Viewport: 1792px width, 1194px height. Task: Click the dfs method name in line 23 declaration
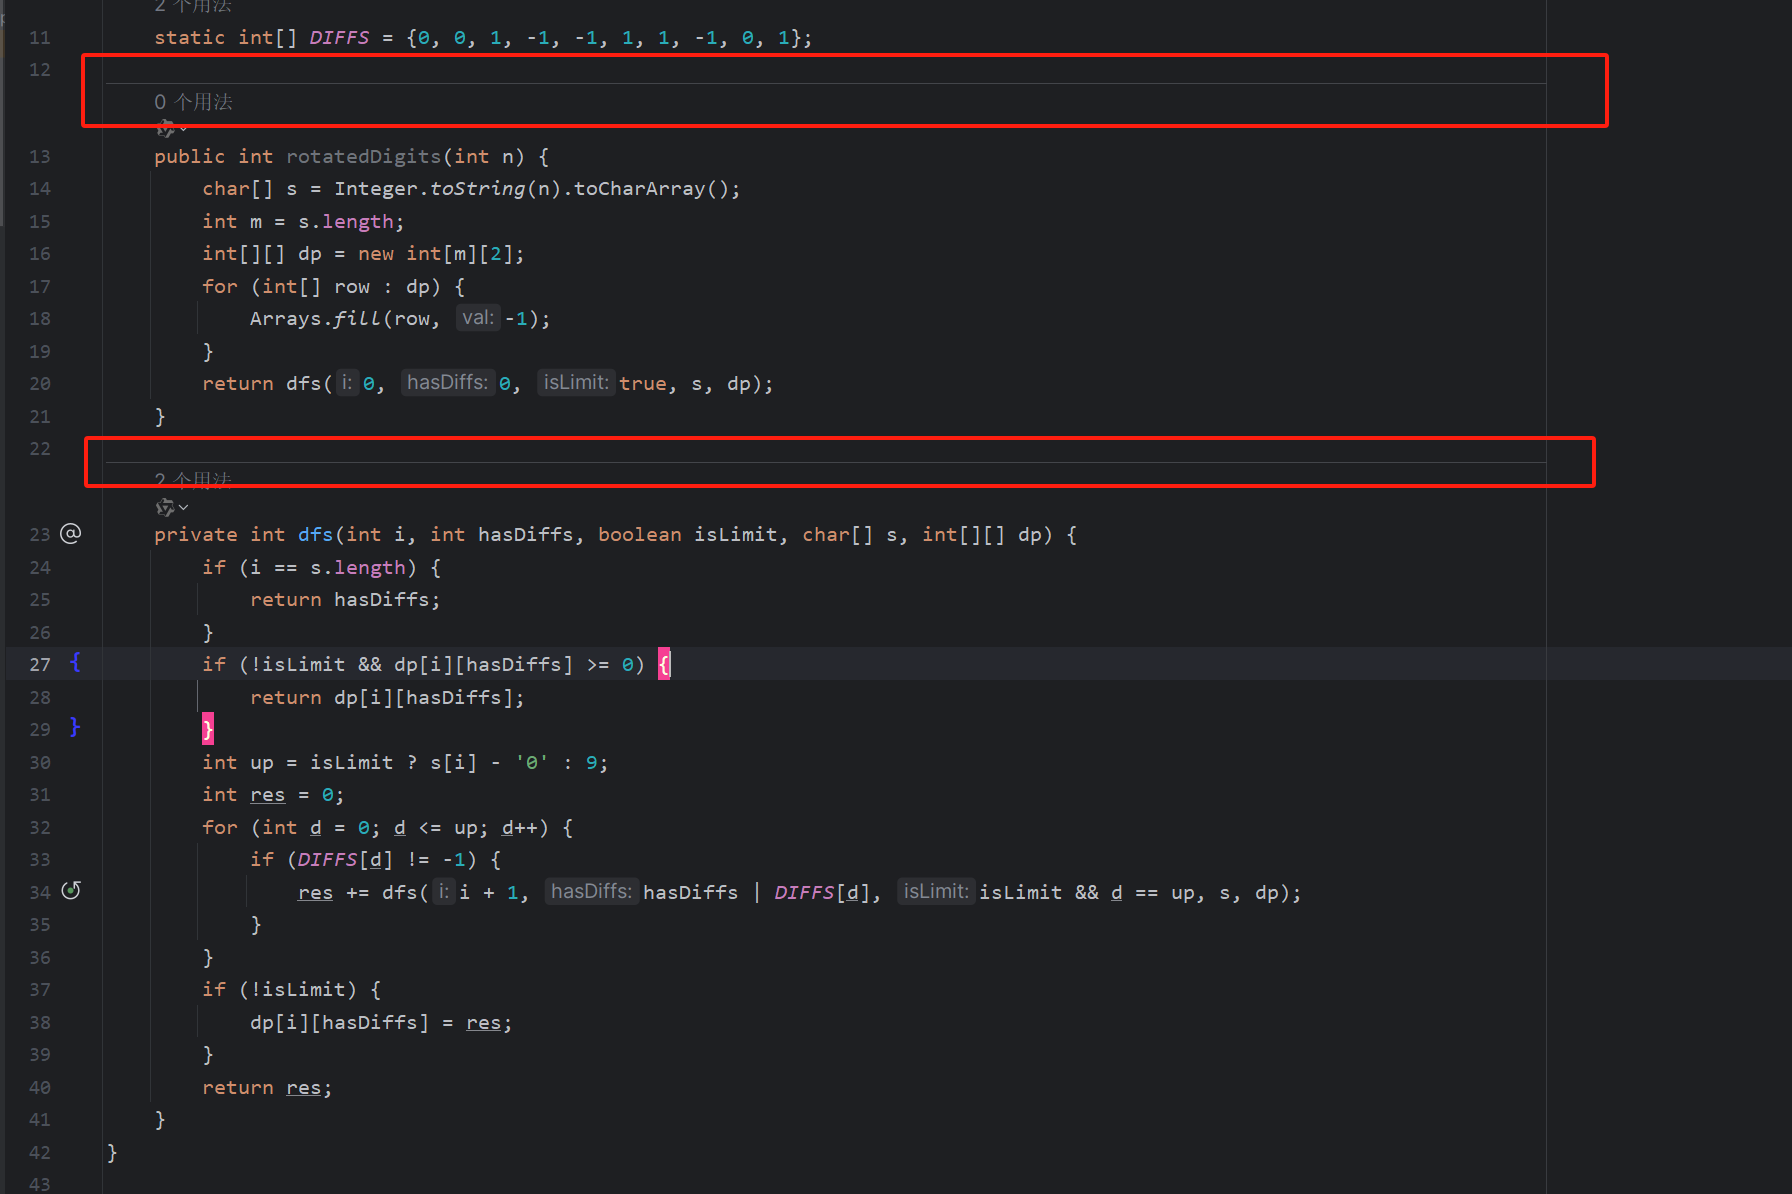315,535
